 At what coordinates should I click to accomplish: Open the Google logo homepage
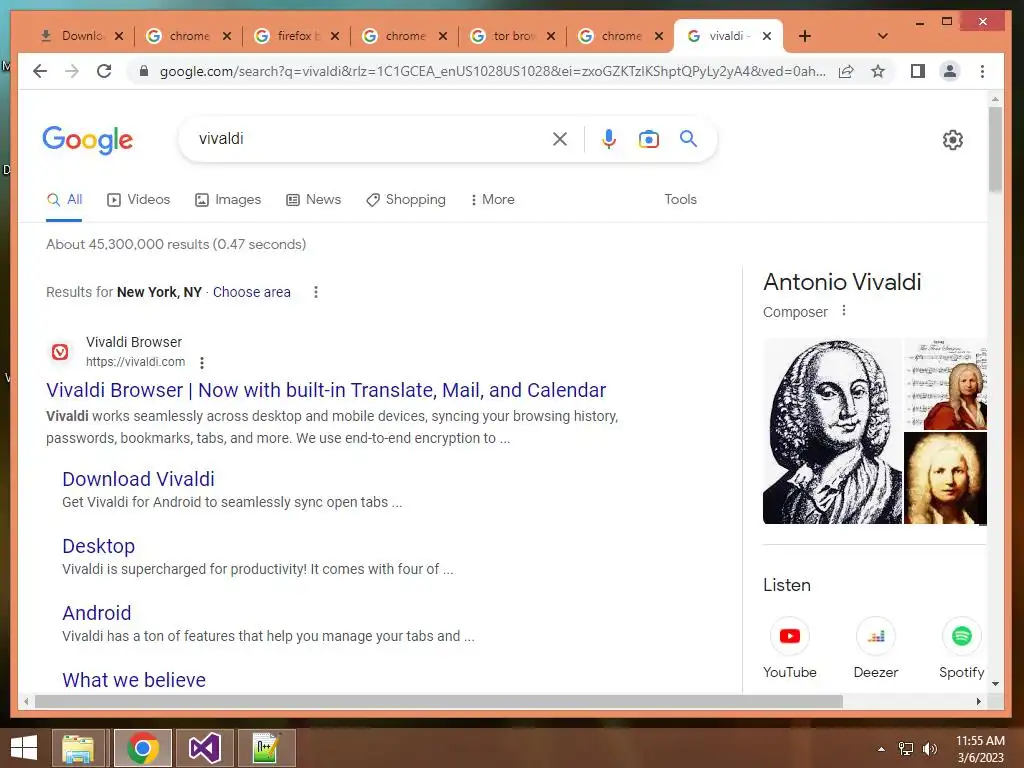coord(88,140)
